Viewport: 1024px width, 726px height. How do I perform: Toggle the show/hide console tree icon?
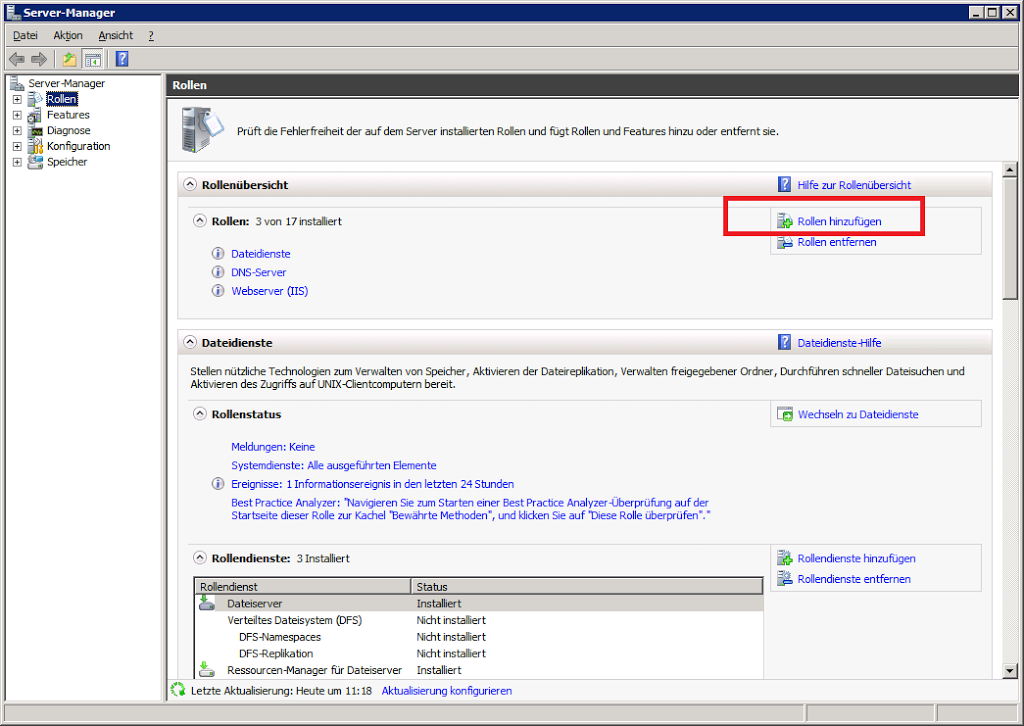(92, 59)
